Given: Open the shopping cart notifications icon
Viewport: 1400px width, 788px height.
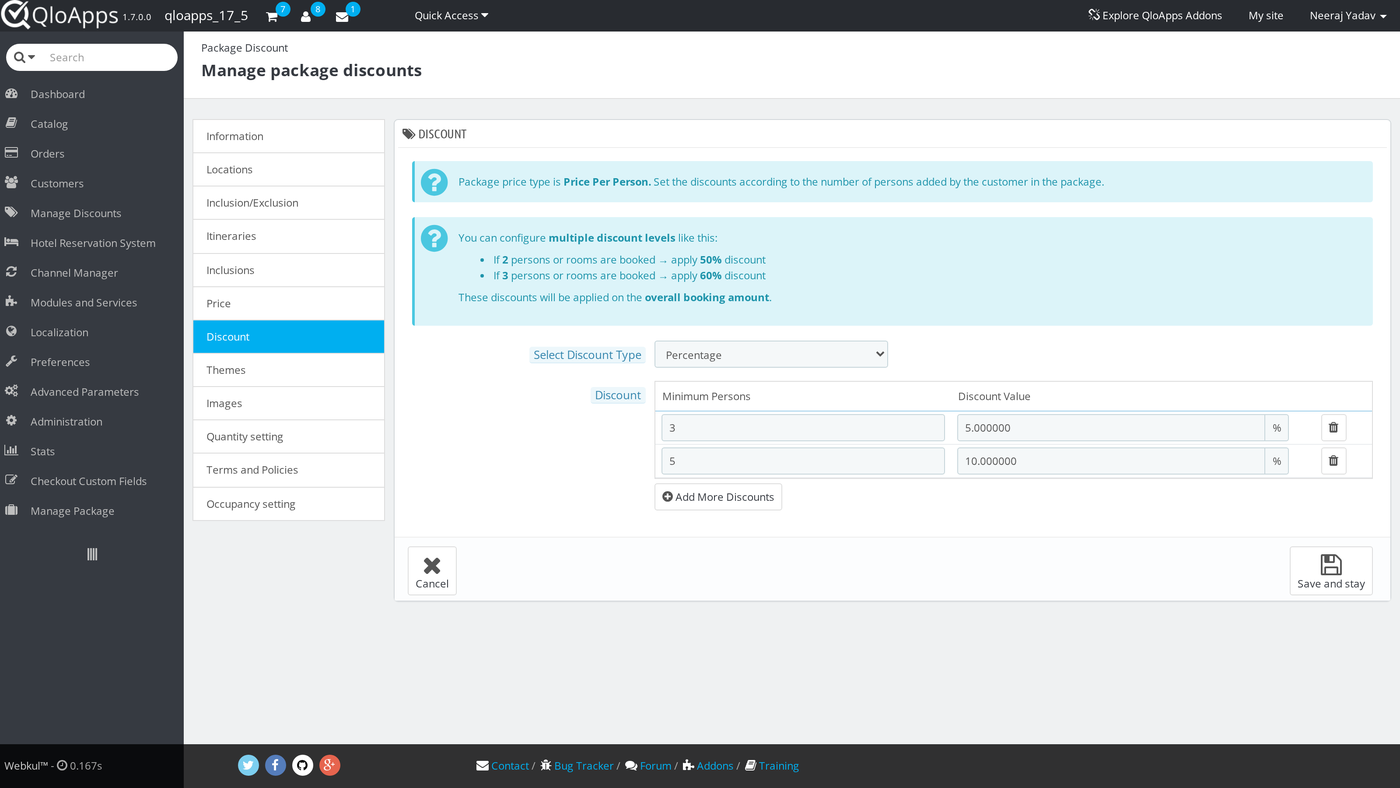Looking at the screenshot, I should pyautogui.click(x=272, y=16).
